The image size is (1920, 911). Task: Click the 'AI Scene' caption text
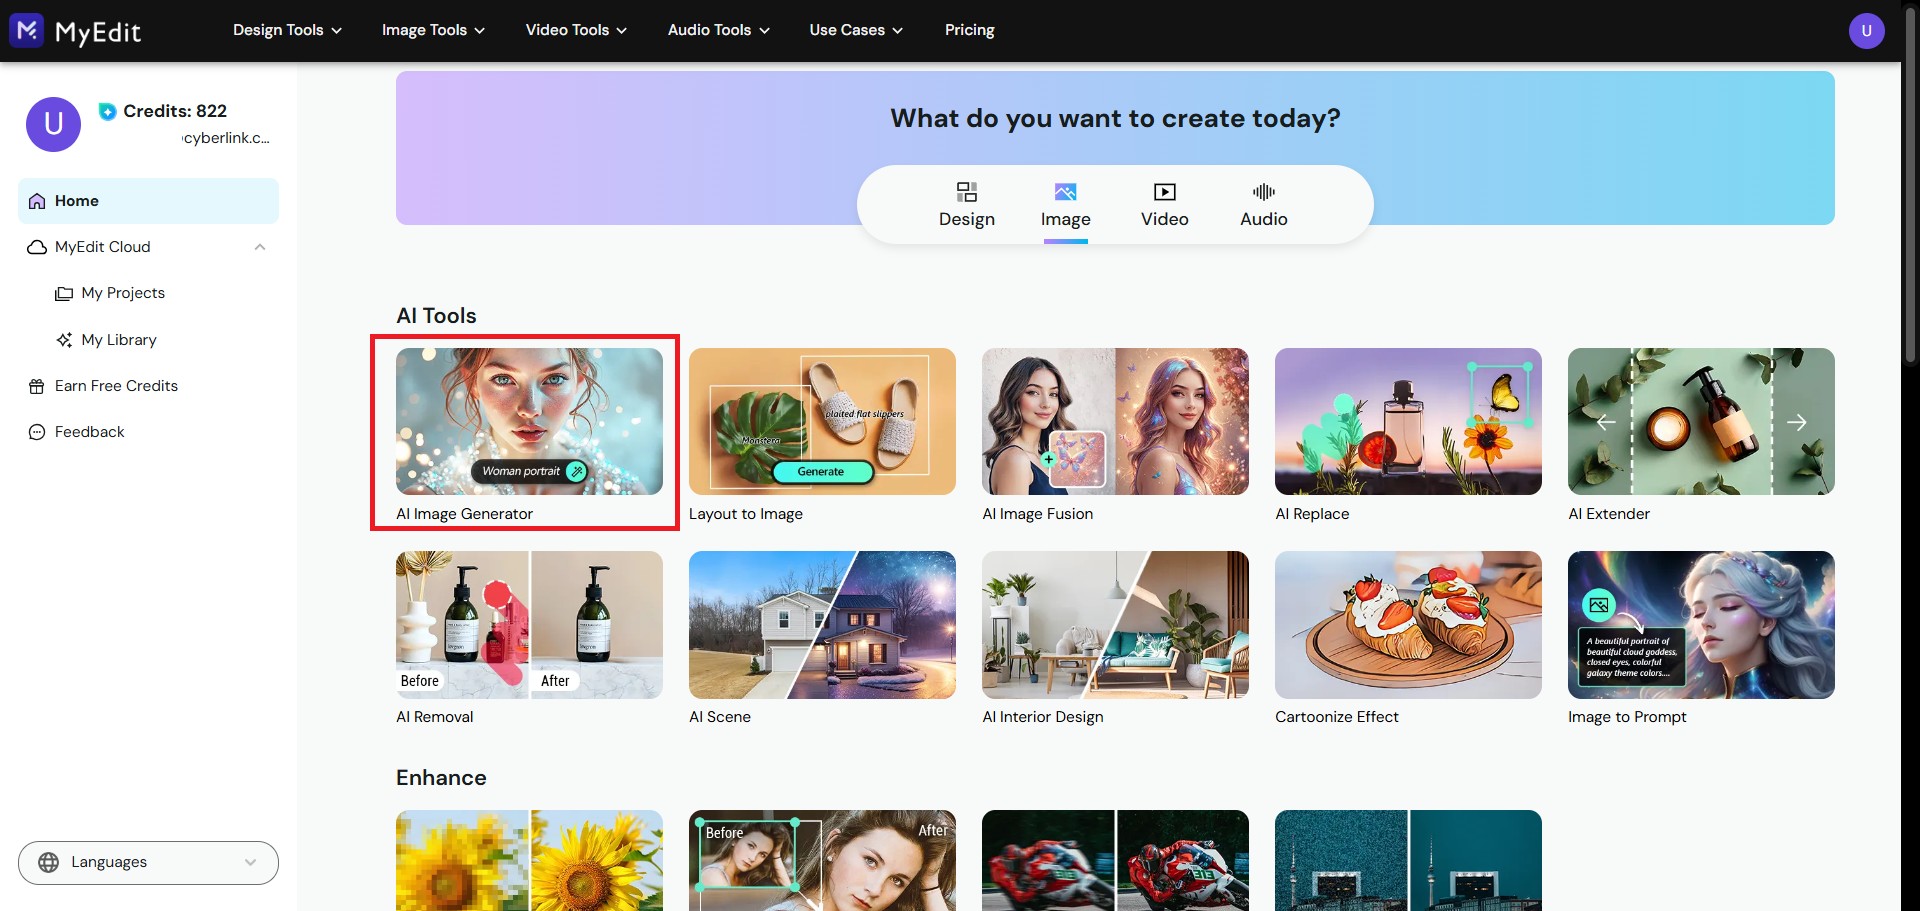click(x=720, y=717)
